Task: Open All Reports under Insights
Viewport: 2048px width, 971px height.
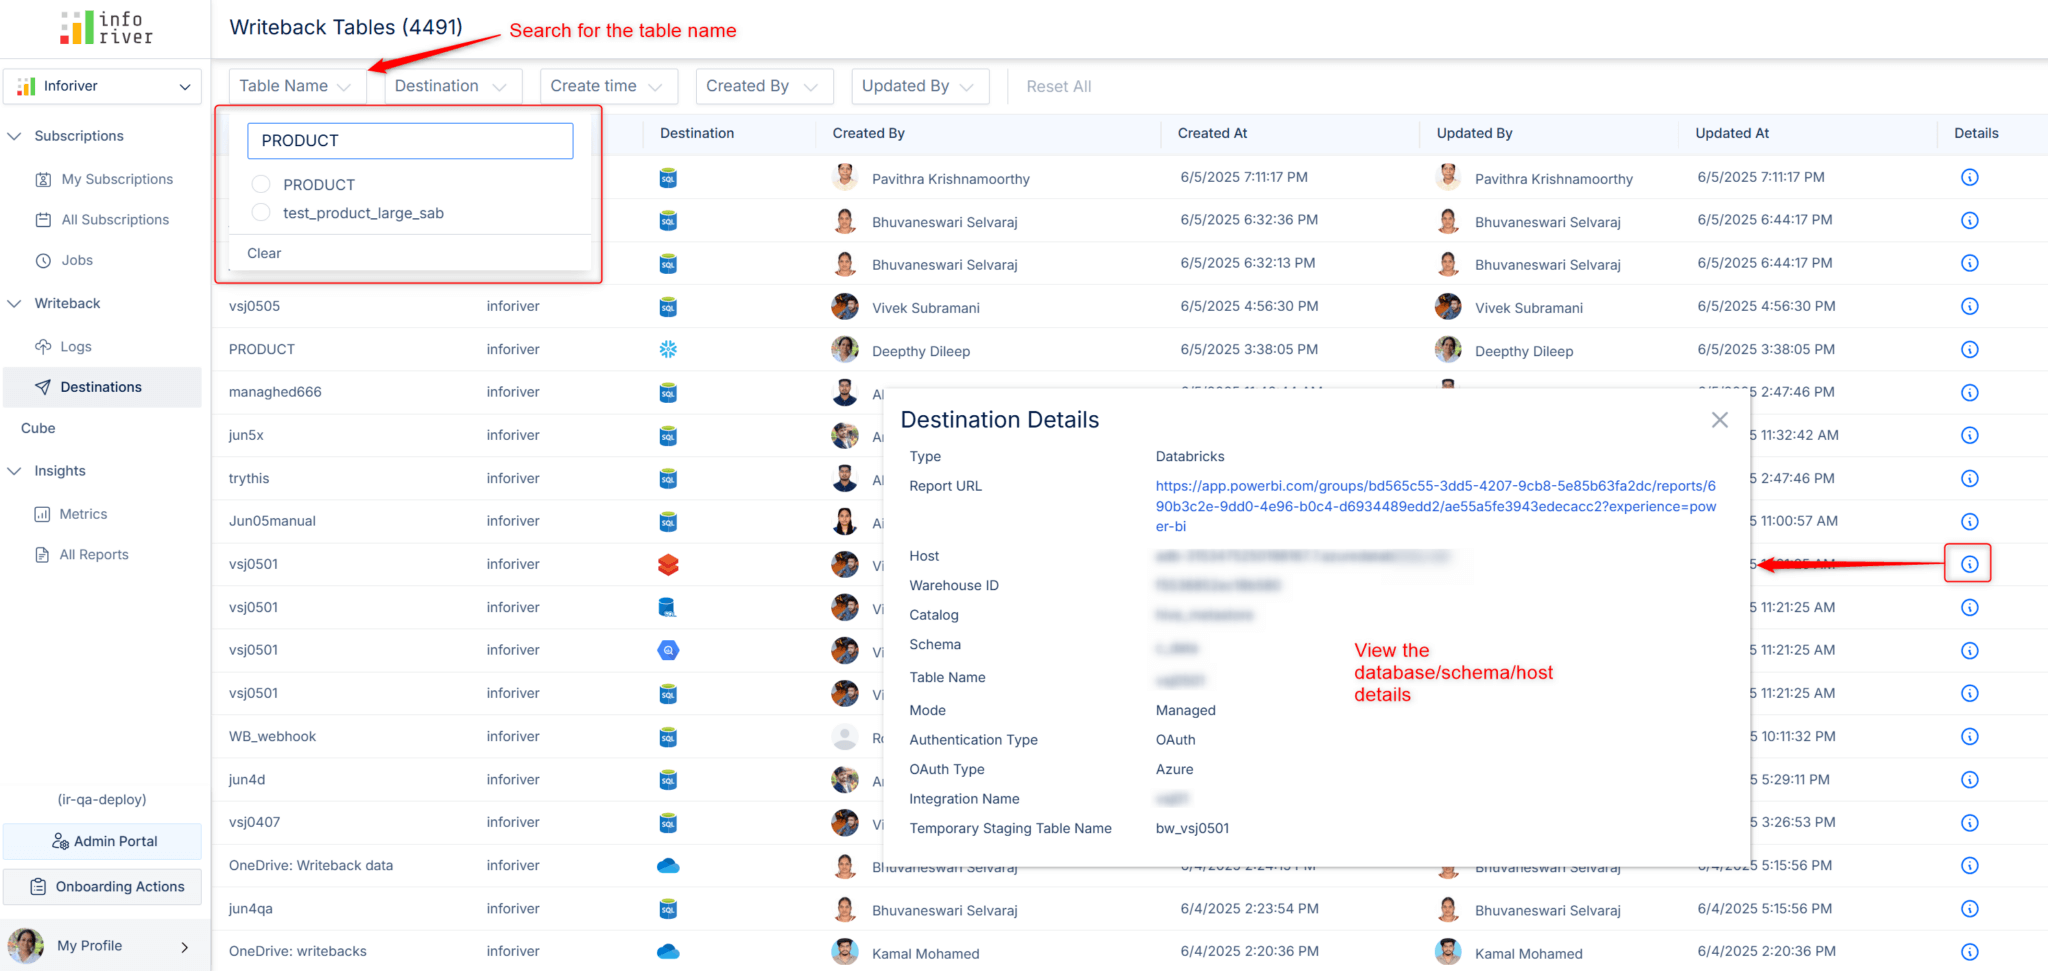Action: pyautogui.click(x=94, y=555)
